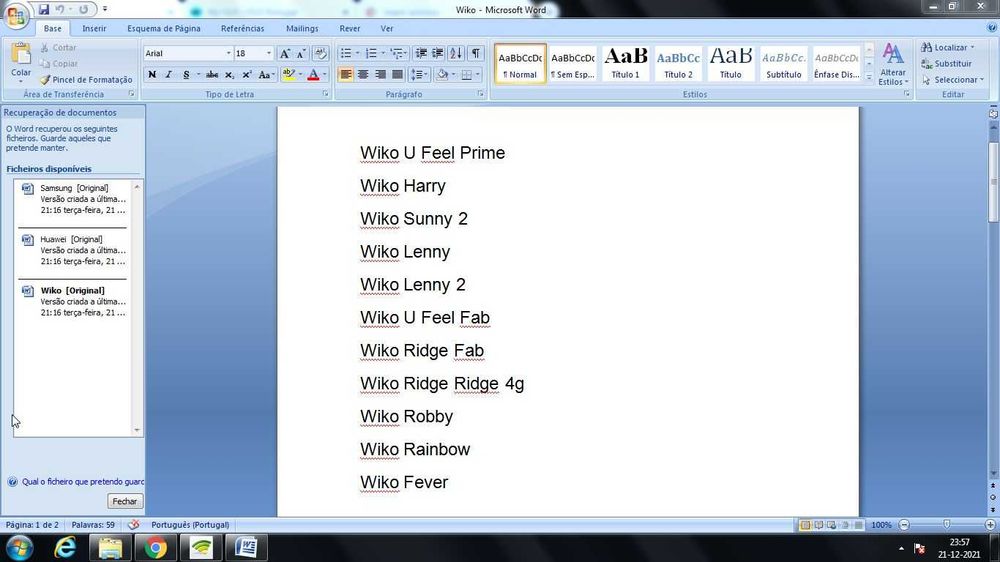Show paragraph marks pilcrow icon
Screen dimensions: 1000x562
476,54
